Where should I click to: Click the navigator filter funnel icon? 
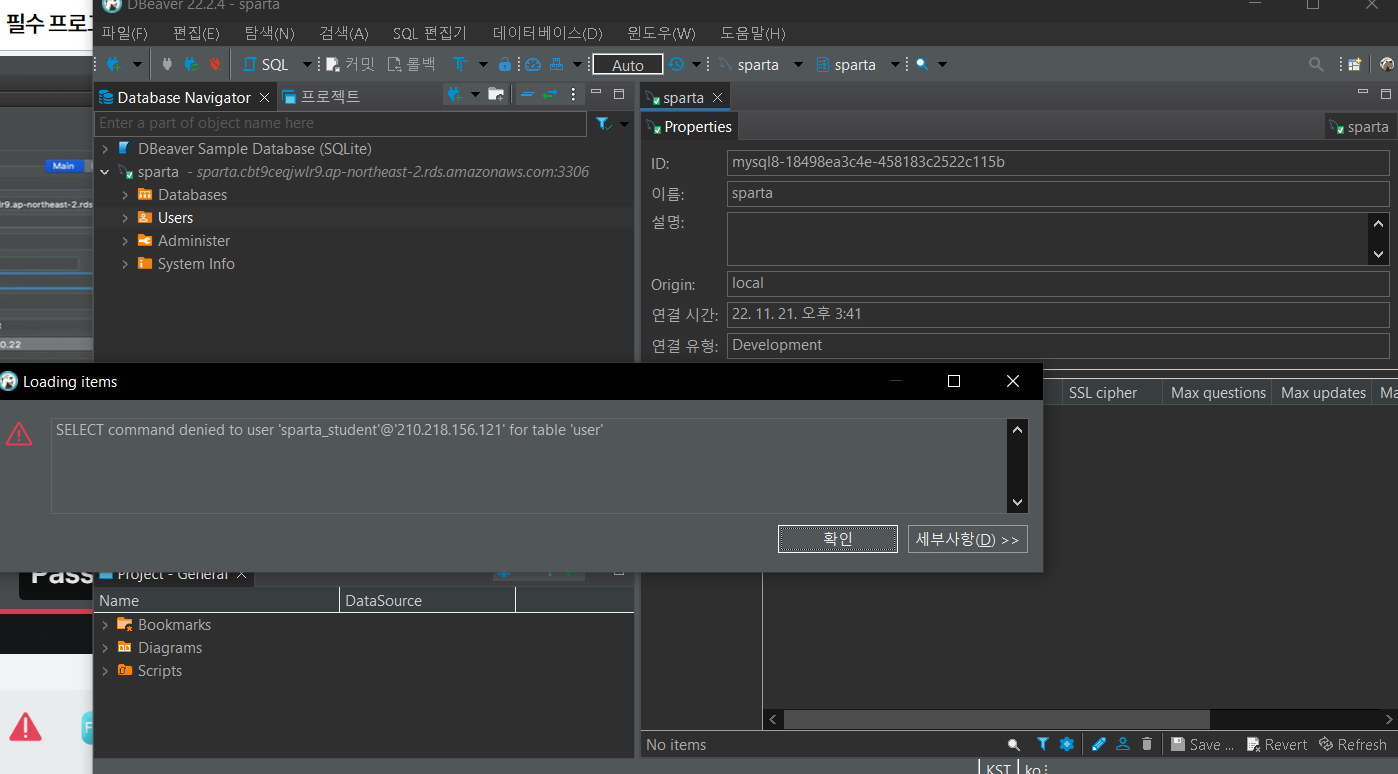[x=603, y=123]
